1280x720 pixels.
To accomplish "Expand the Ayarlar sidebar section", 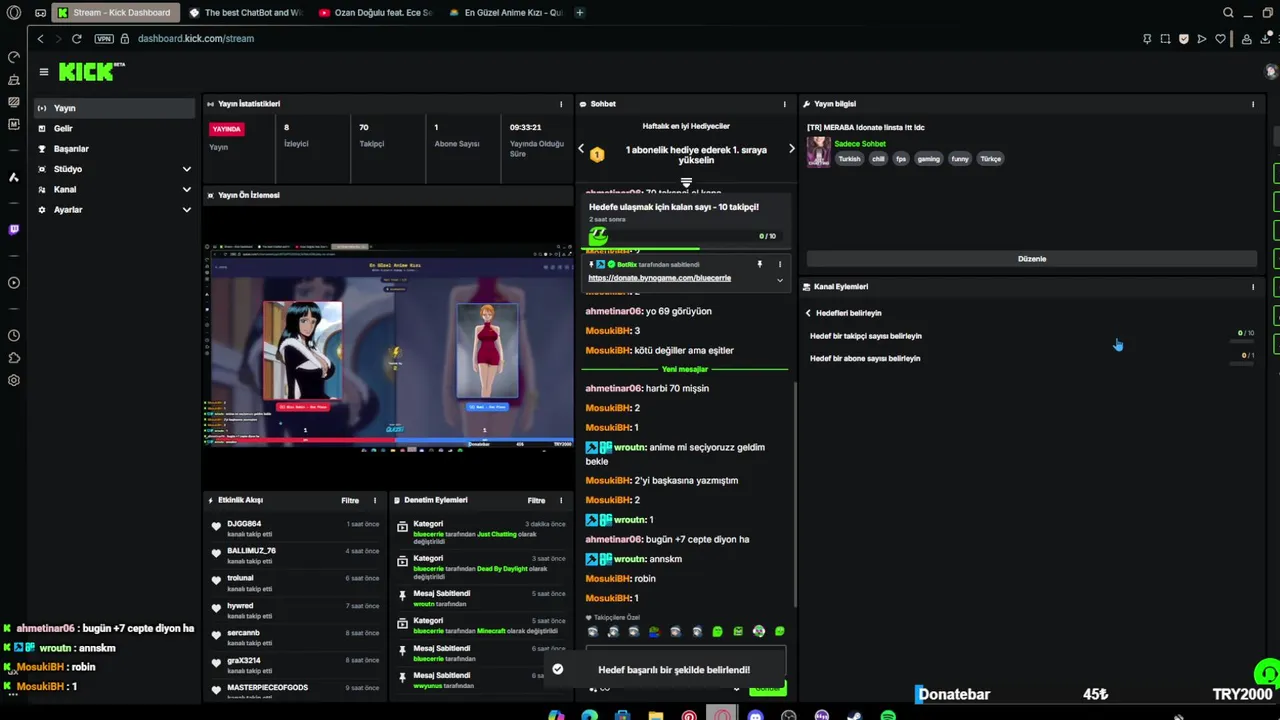I will (115, 210).
